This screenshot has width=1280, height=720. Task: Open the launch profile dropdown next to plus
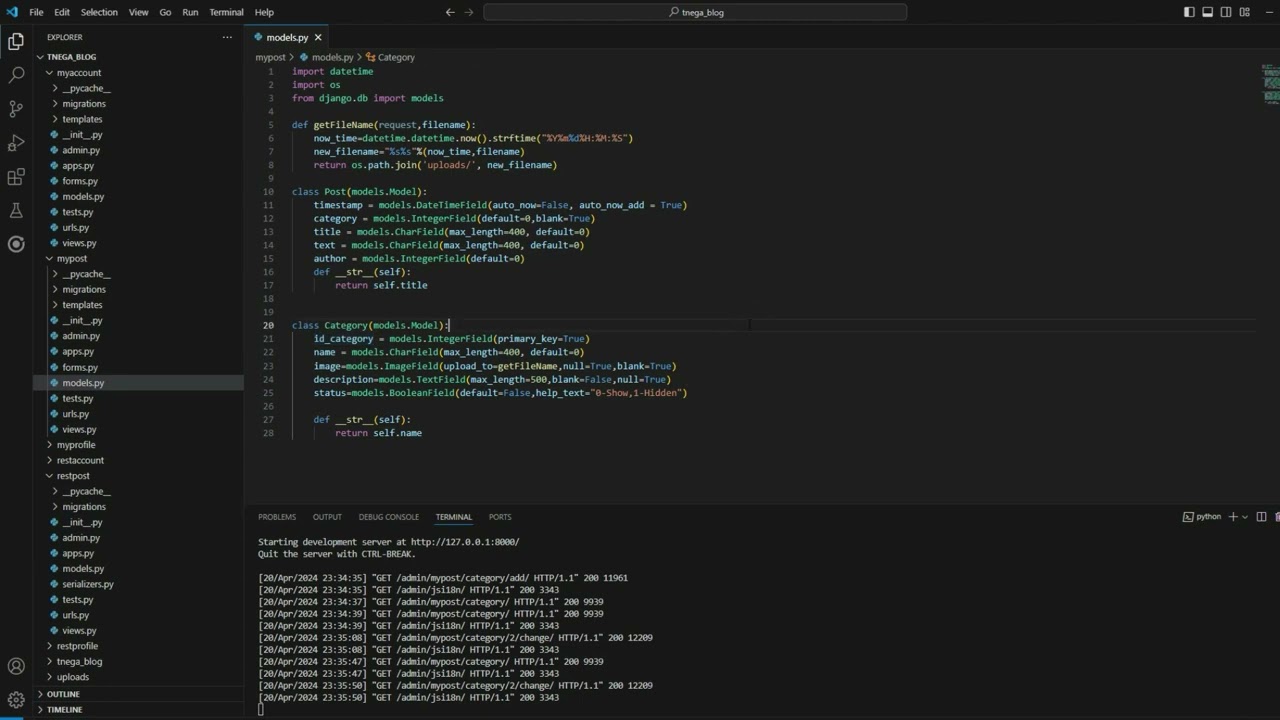pyautogui.click(x=1244, y=517)
